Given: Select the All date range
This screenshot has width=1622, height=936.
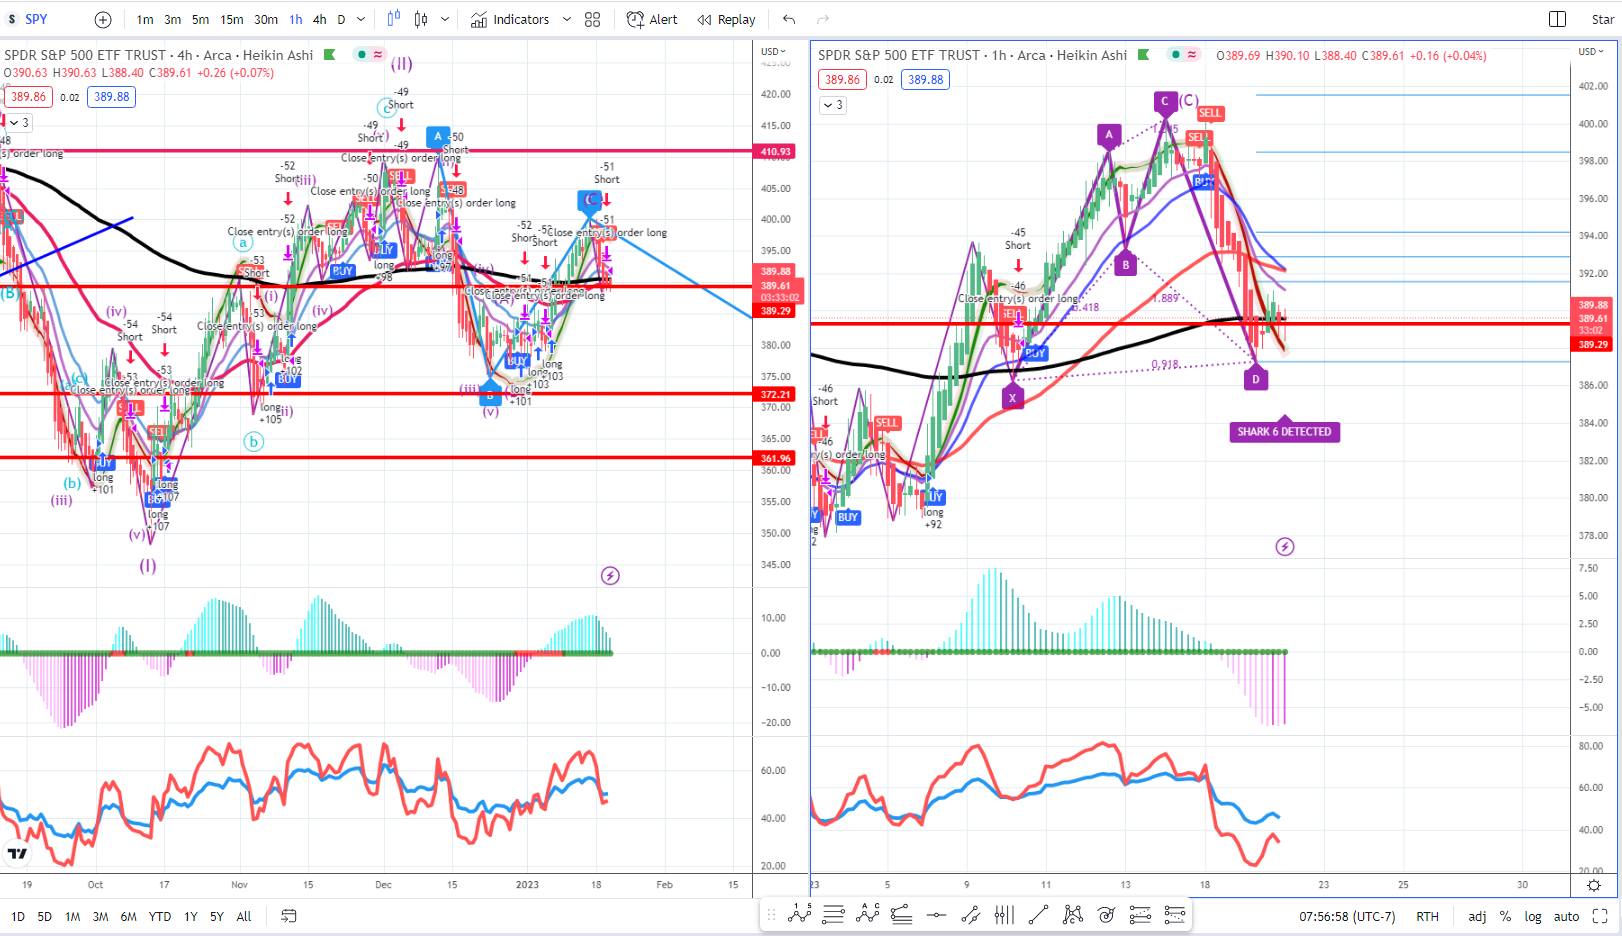Looking at the screenshot, I should coord(244,916).
